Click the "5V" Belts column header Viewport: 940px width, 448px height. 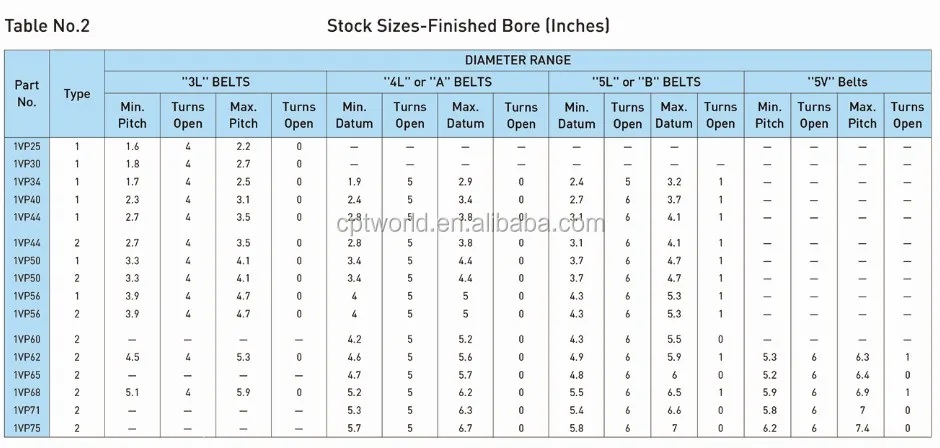(x=837, y=82)
